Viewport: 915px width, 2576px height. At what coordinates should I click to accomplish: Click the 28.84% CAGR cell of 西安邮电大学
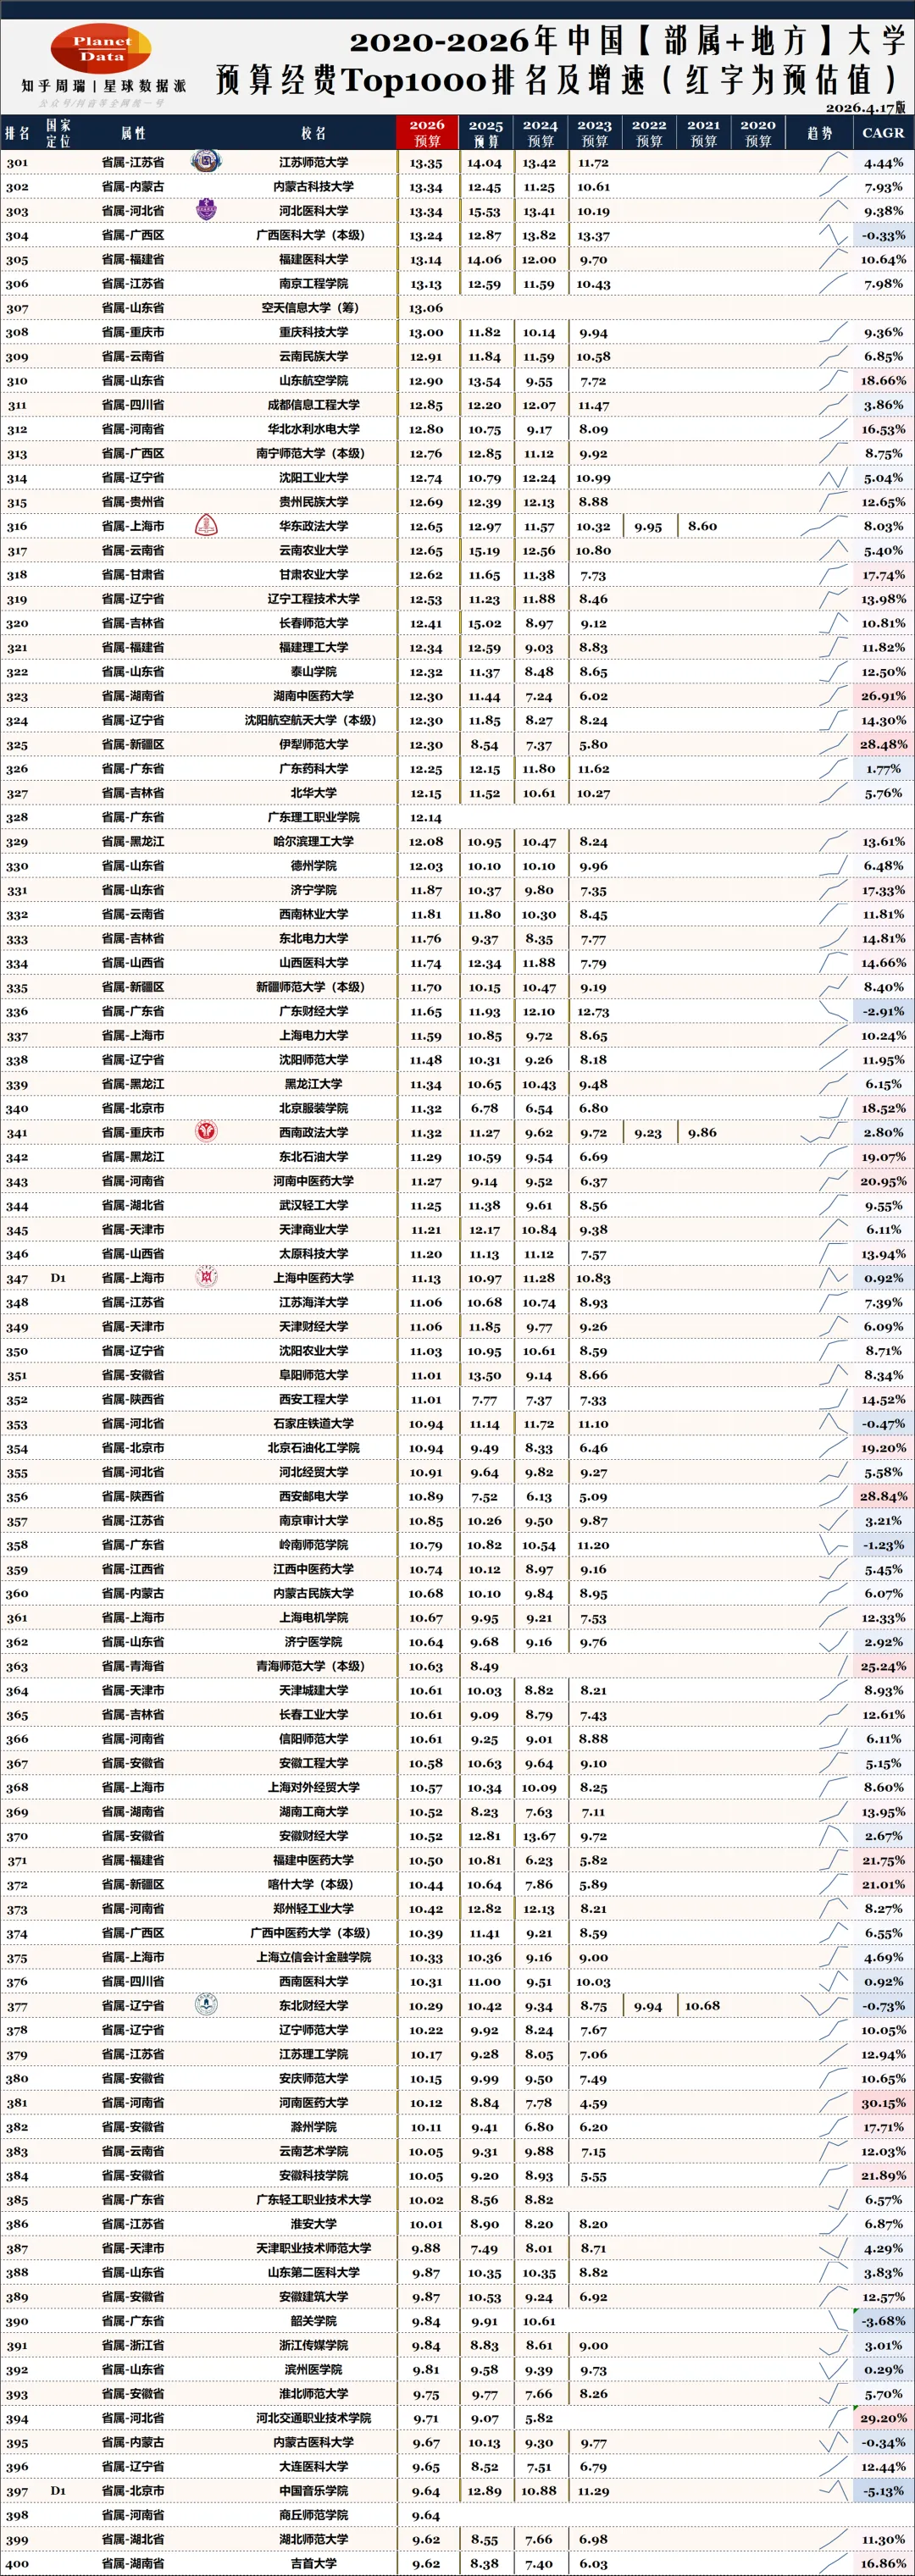point(883,1496)
